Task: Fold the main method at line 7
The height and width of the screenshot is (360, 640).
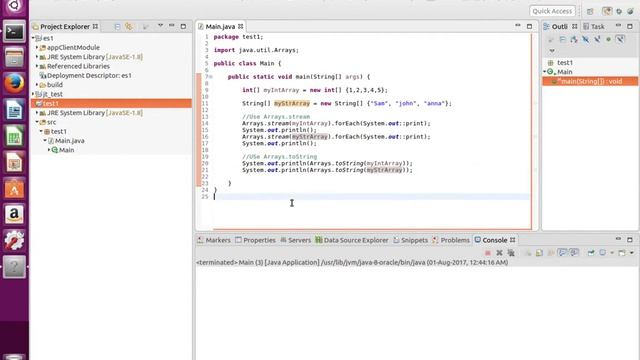Action: click(211, 77)
